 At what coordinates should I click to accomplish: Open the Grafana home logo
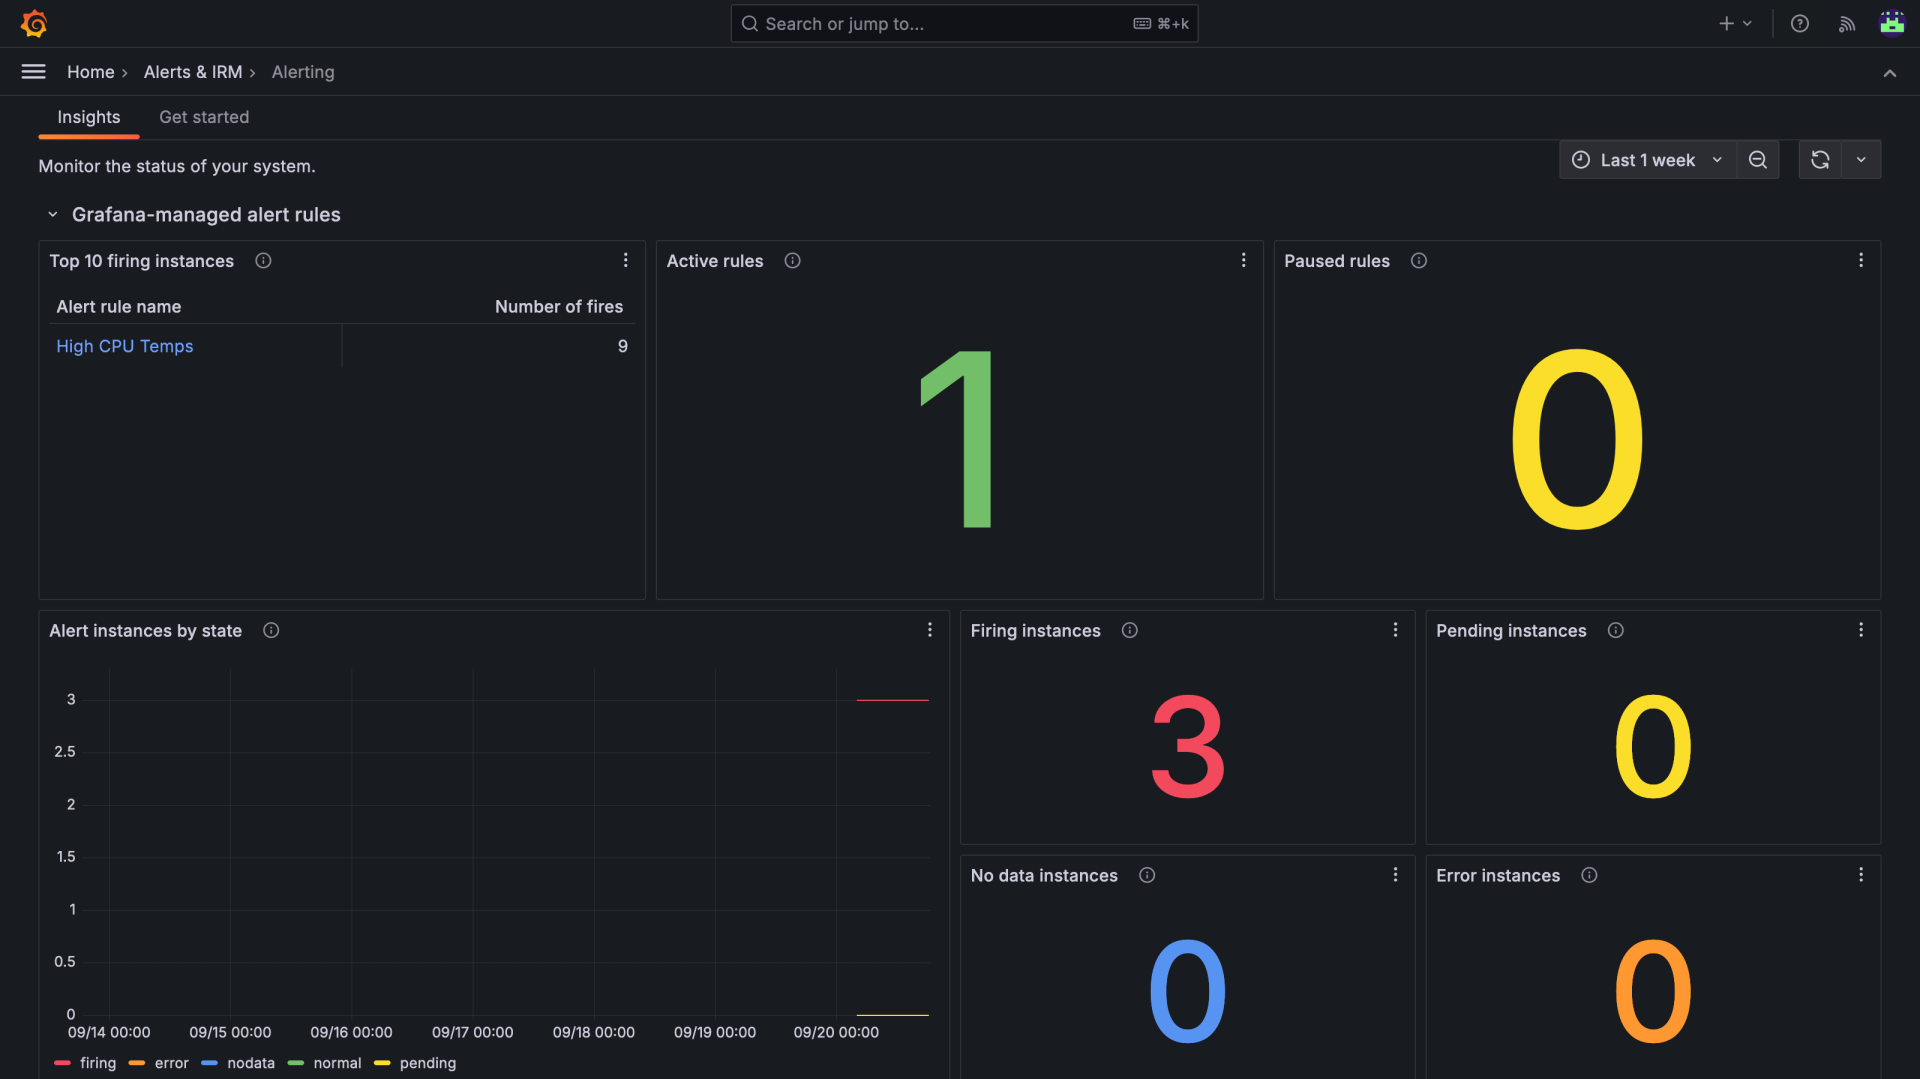(x=34, y=23)
